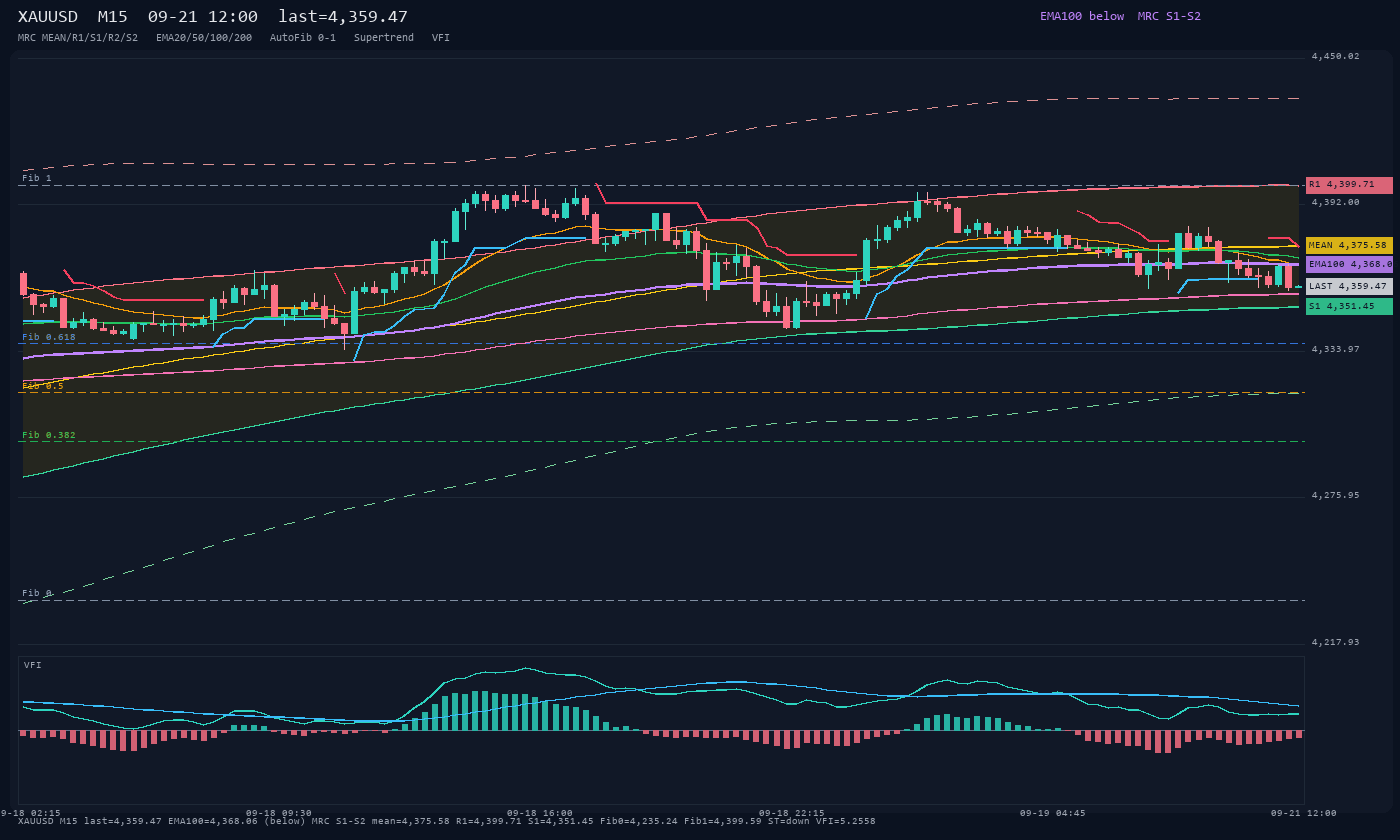Click the "Fib 1" level label
1400x840 pixels.
pyautogui.click(x=37, y=178)
